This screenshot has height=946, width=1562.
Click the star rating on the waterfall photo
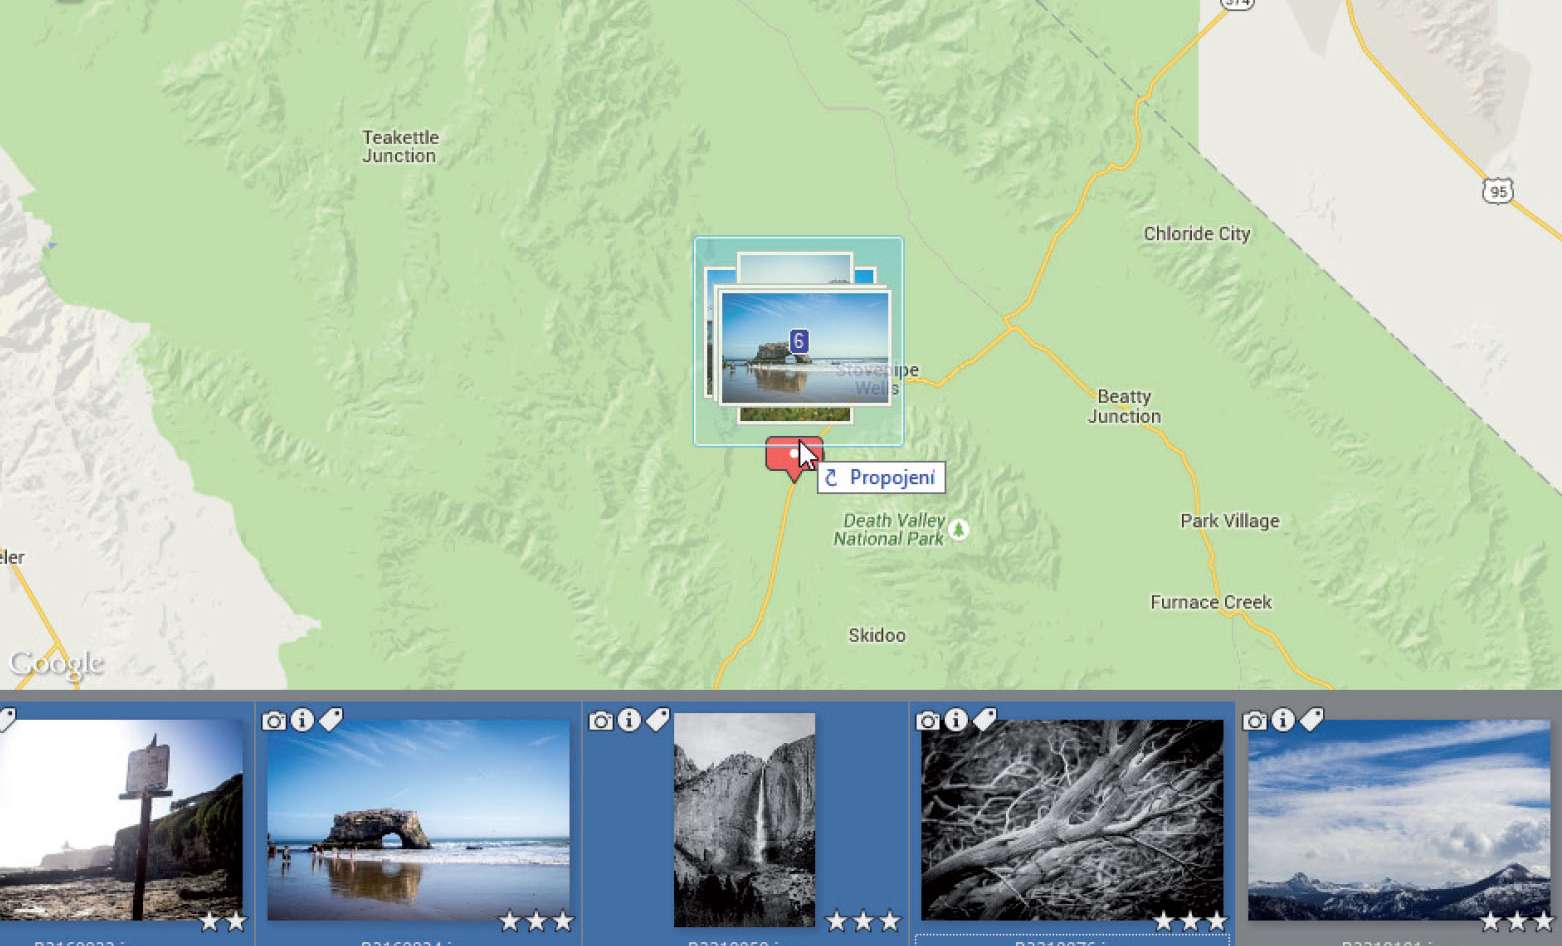pos(862,921)
